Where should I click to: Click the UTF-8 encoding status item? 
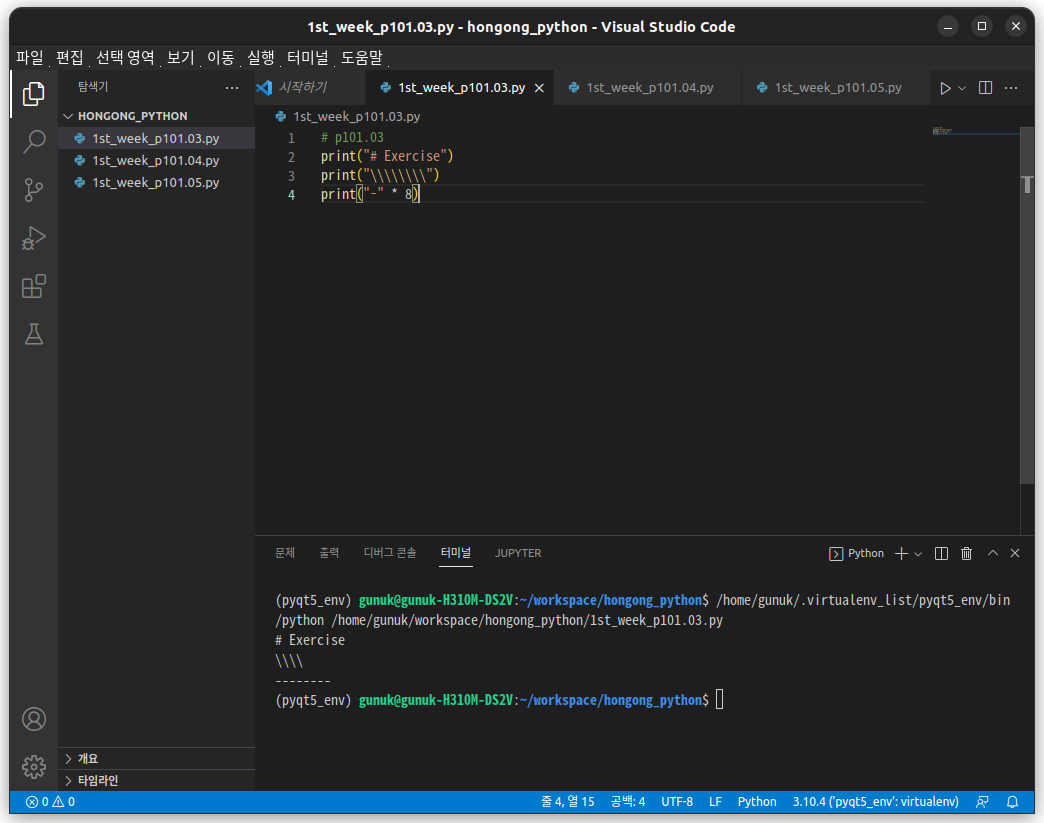click(x=677, y=802)
